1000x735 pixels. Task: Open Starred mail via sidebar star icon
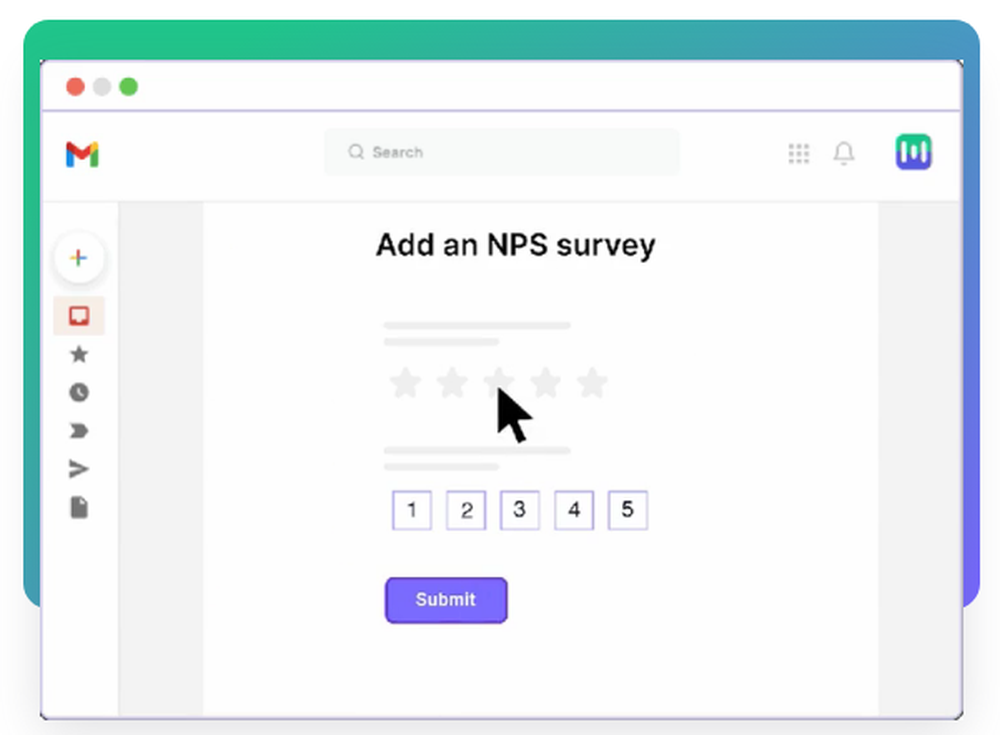point(79,354)
